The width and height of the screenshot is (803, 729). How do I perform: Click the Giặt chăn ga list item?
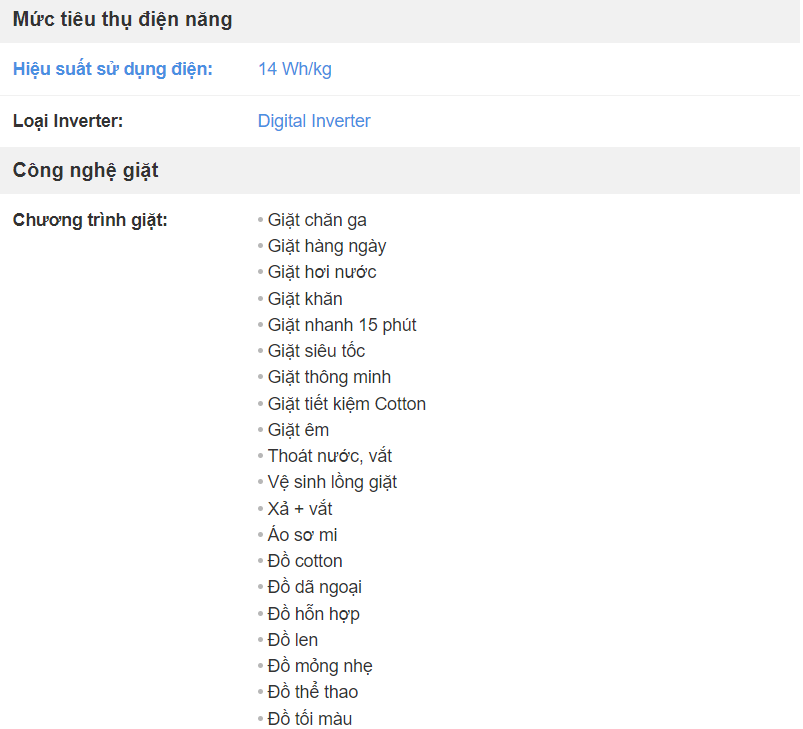317,220
